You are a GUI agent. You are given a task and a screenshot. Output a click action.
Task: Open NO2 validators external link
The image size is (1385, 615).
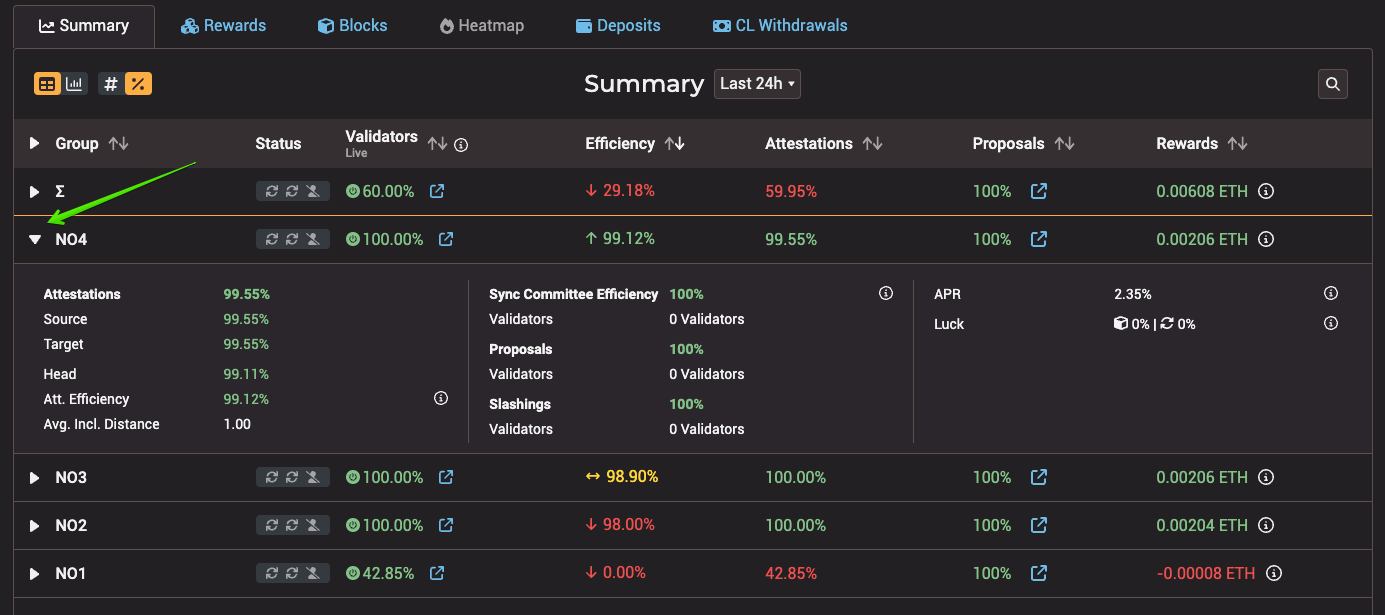446,525
